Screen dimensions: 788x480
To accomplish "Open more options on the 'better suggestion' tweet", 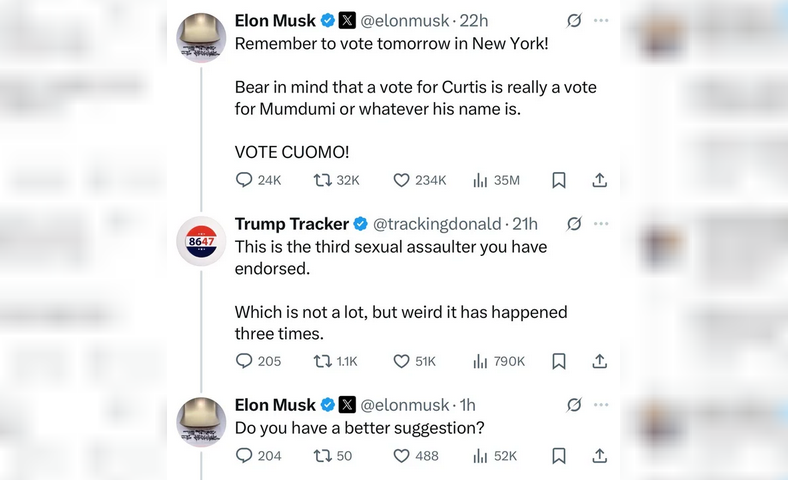I will (x=600, y=405).
